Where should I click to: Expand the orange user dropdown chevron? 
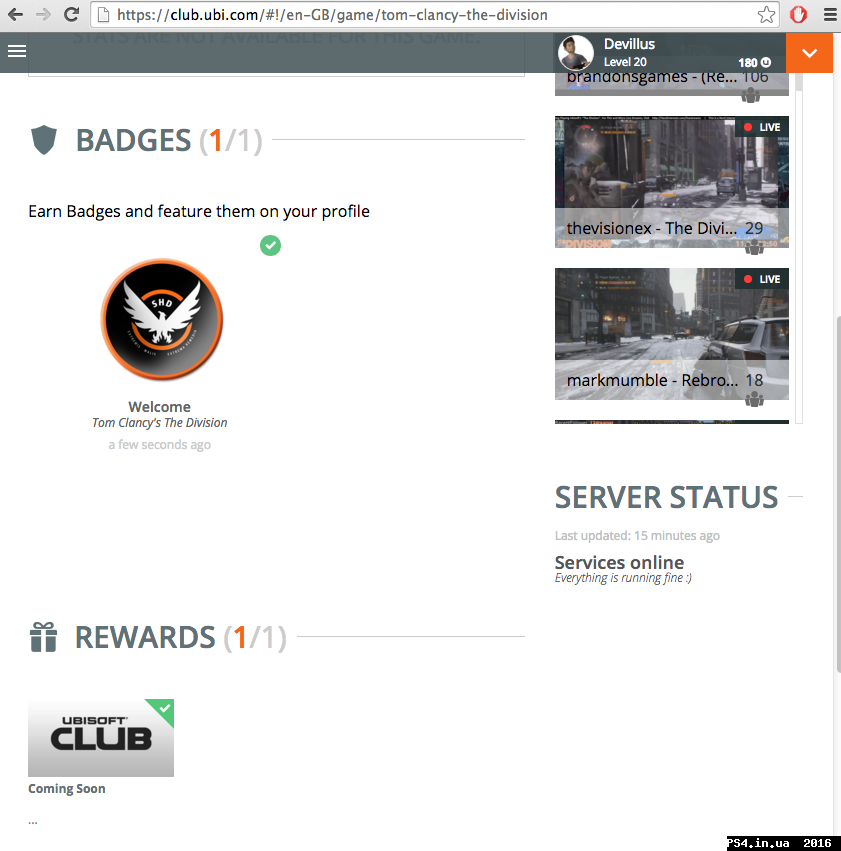[x=810, y=53]
